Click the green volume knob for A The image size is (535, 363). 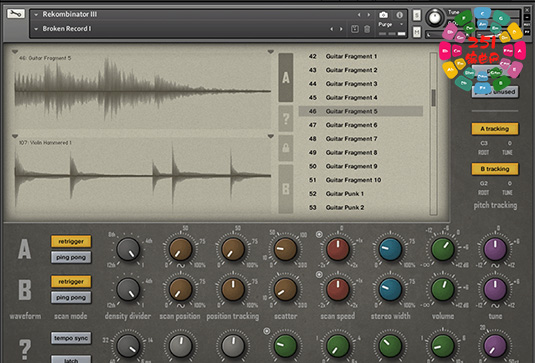(443, 249)
